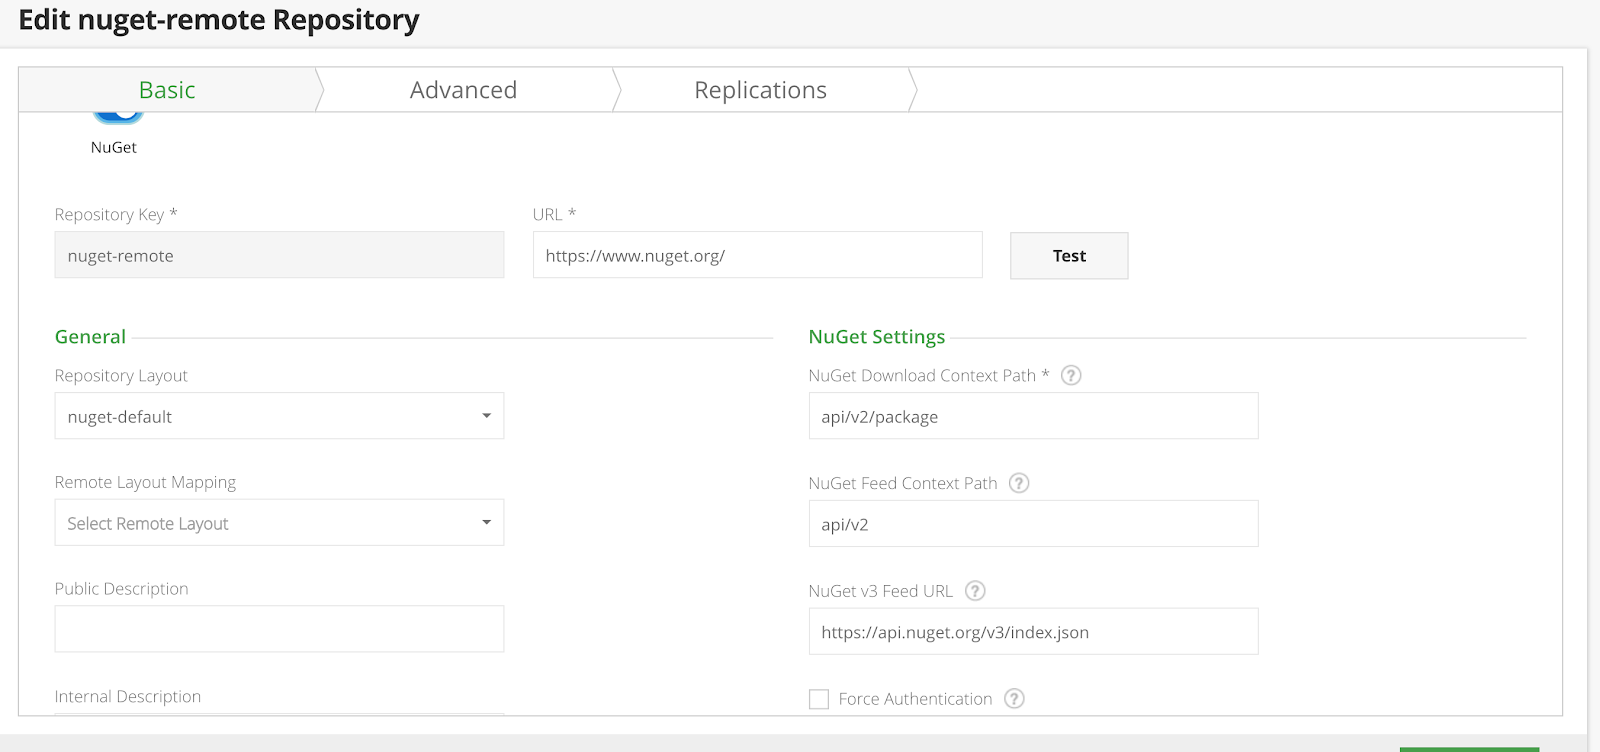Image resolution: width=1600 pixels, height=752 pixels.
Task: Click the NuGet Download Context Path field
Action: click(x=1033, y=416)
